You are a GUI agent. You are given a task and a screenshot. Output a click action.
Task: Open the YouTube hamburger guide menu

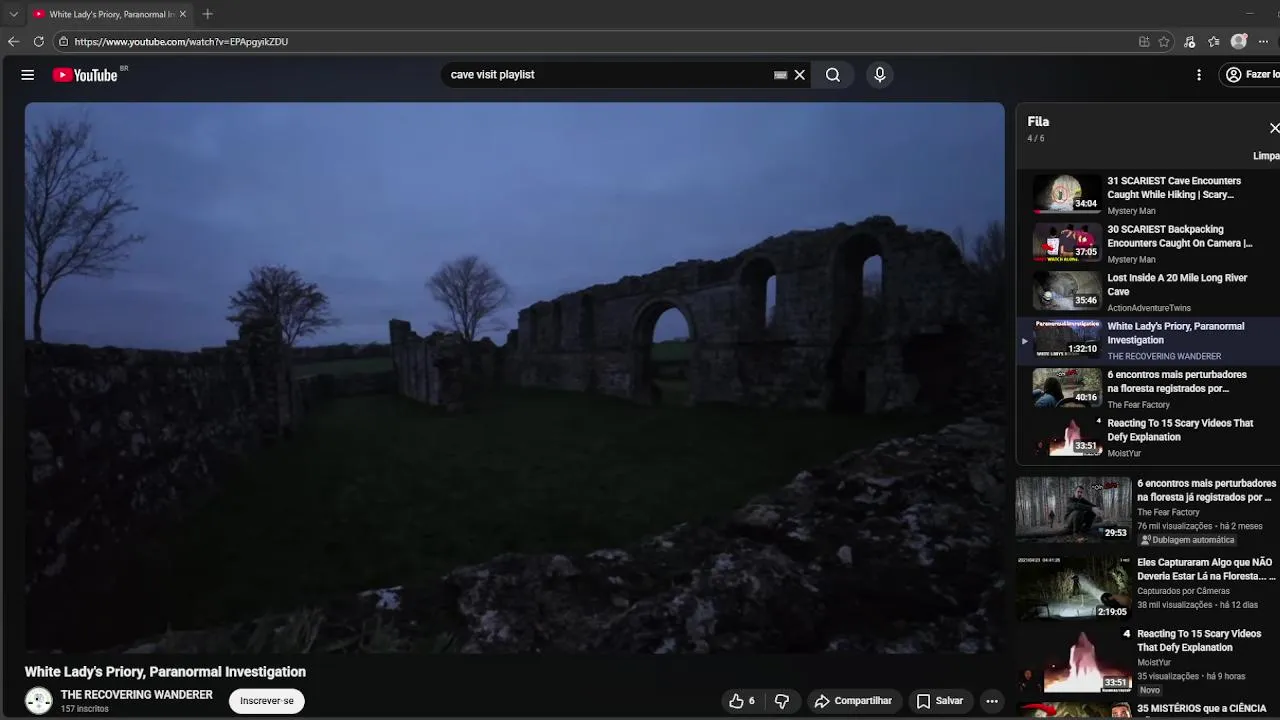tap(28, 75)
